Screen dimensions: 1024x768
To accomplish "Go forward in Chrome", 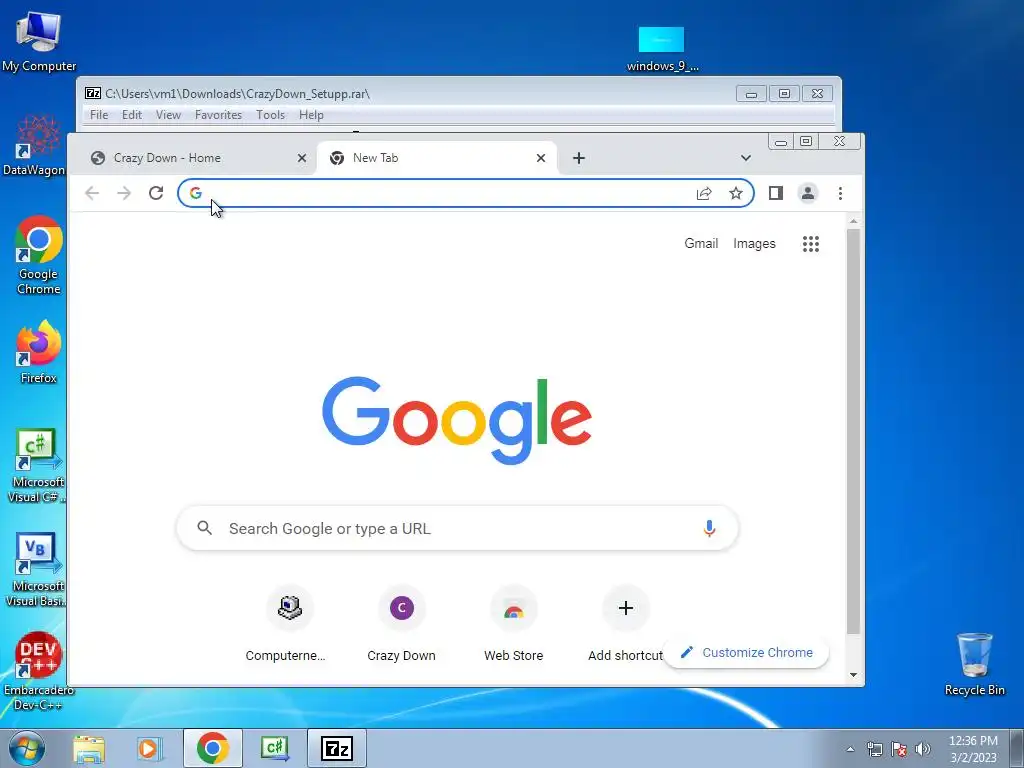I will coord(124,193).
